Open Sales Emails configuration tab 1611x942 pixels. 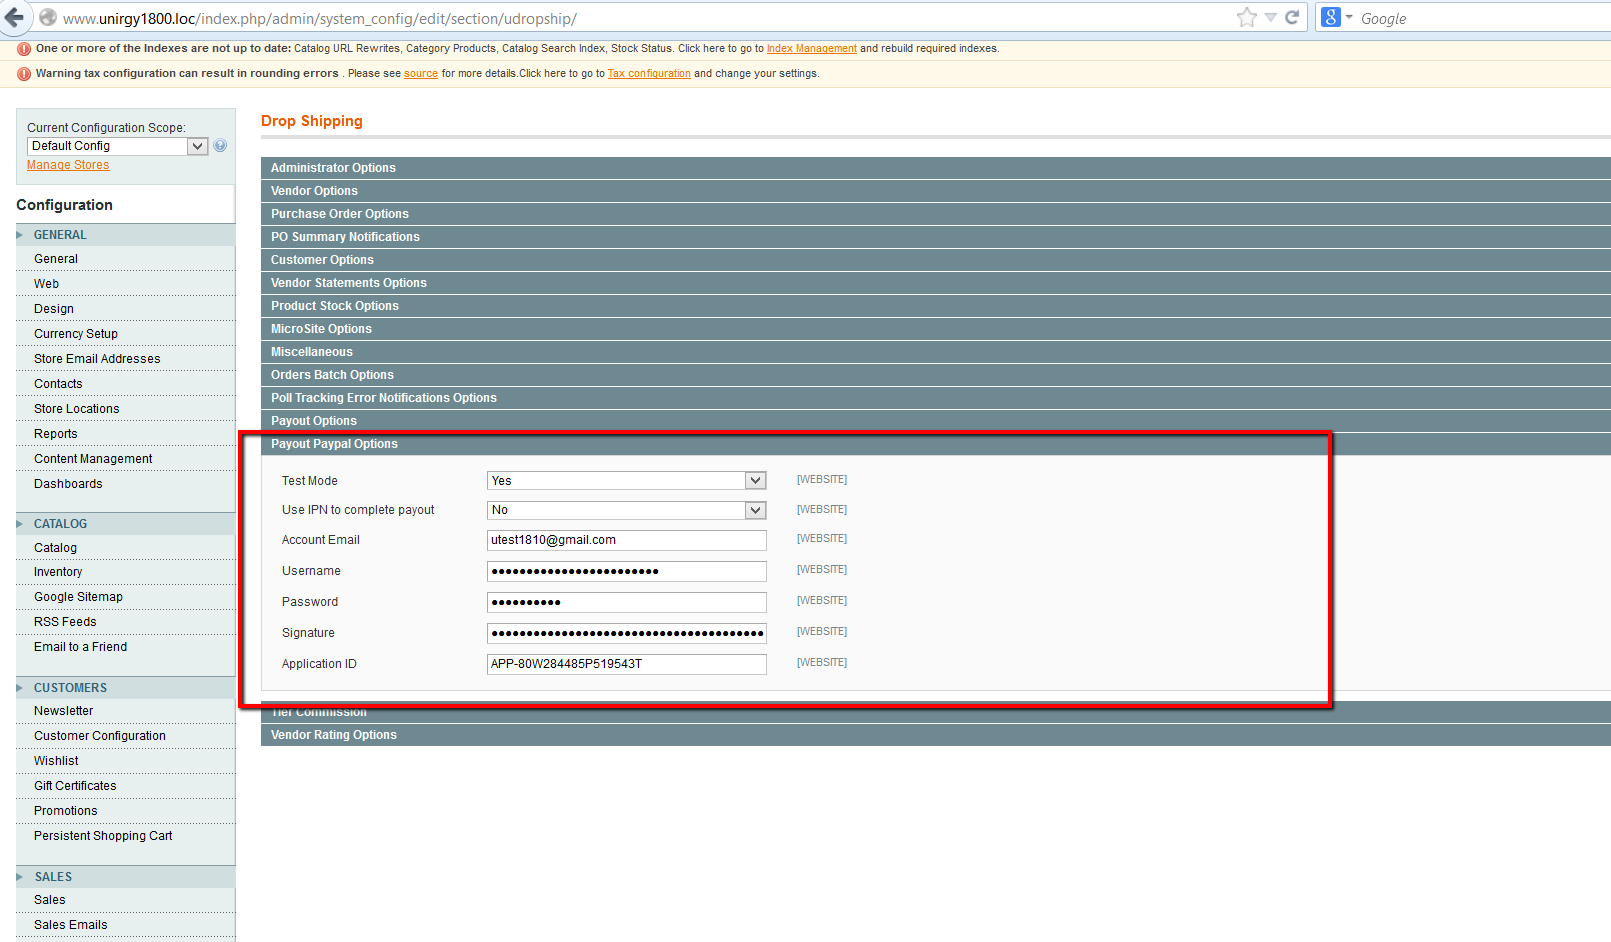(x=126, y=925)
